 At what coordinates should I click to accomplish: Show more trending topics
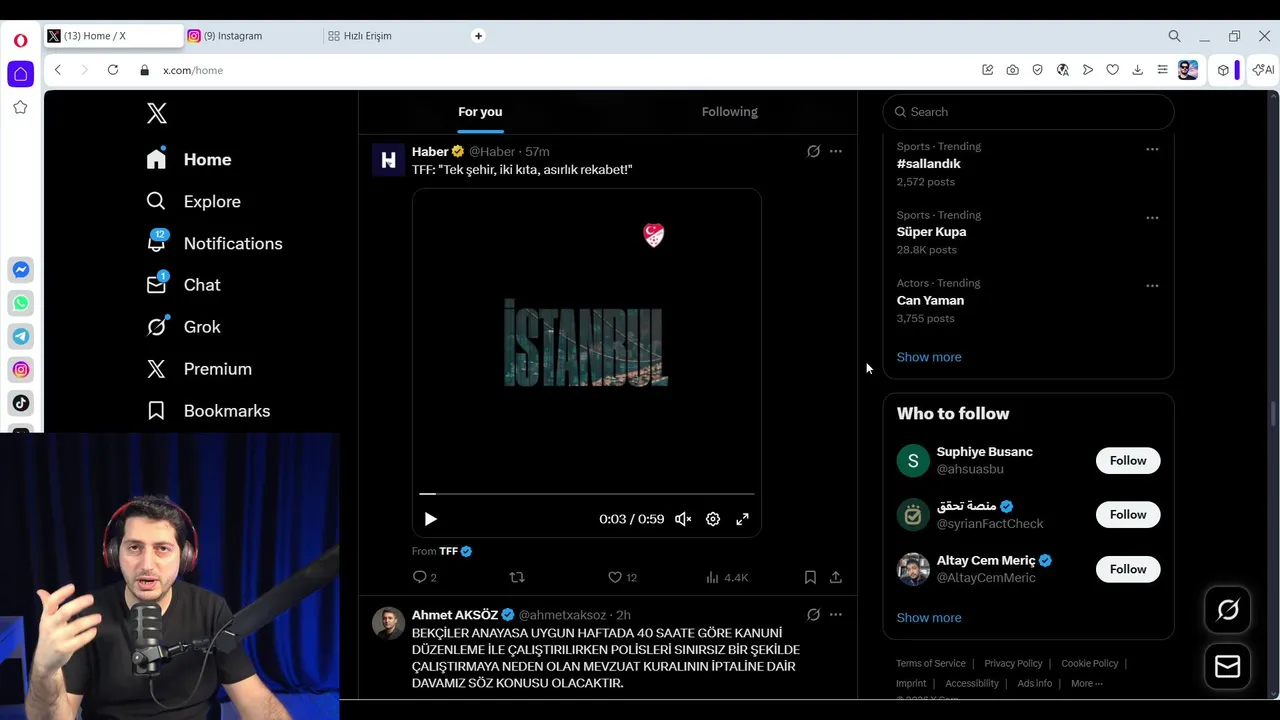click(x=929, y=357)
